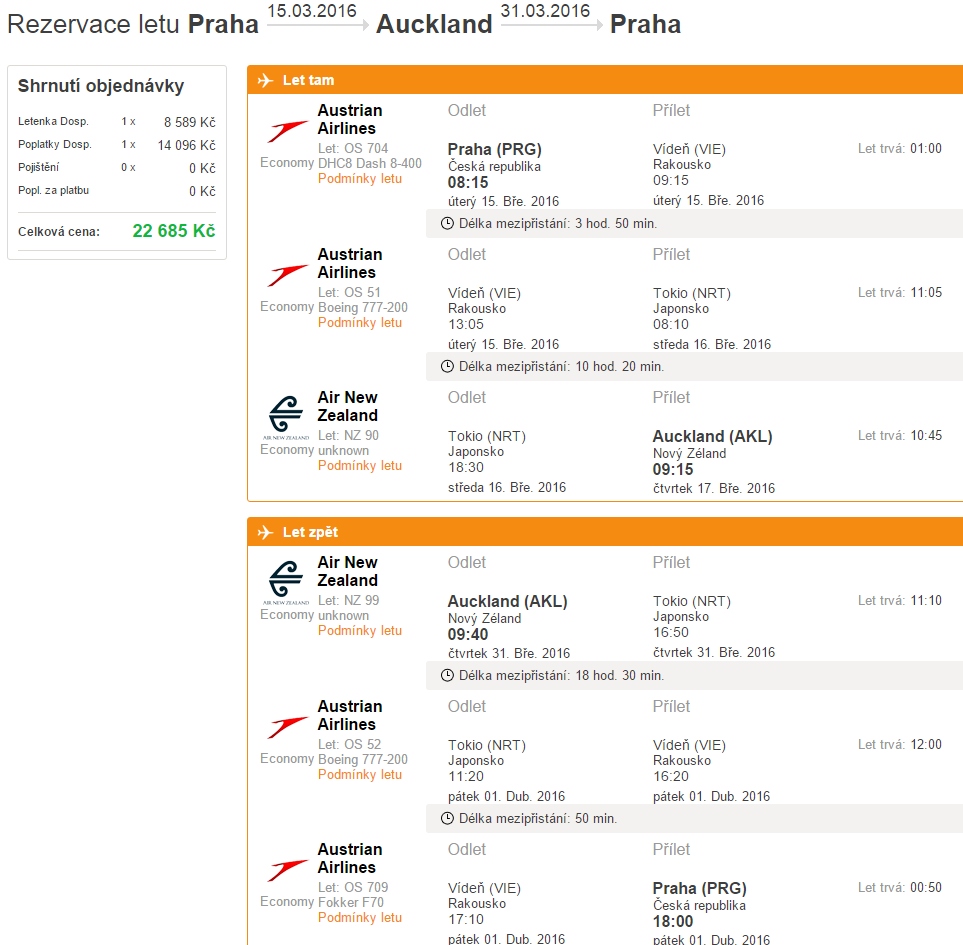Click the Popl. za platbu label

point(53,190)
